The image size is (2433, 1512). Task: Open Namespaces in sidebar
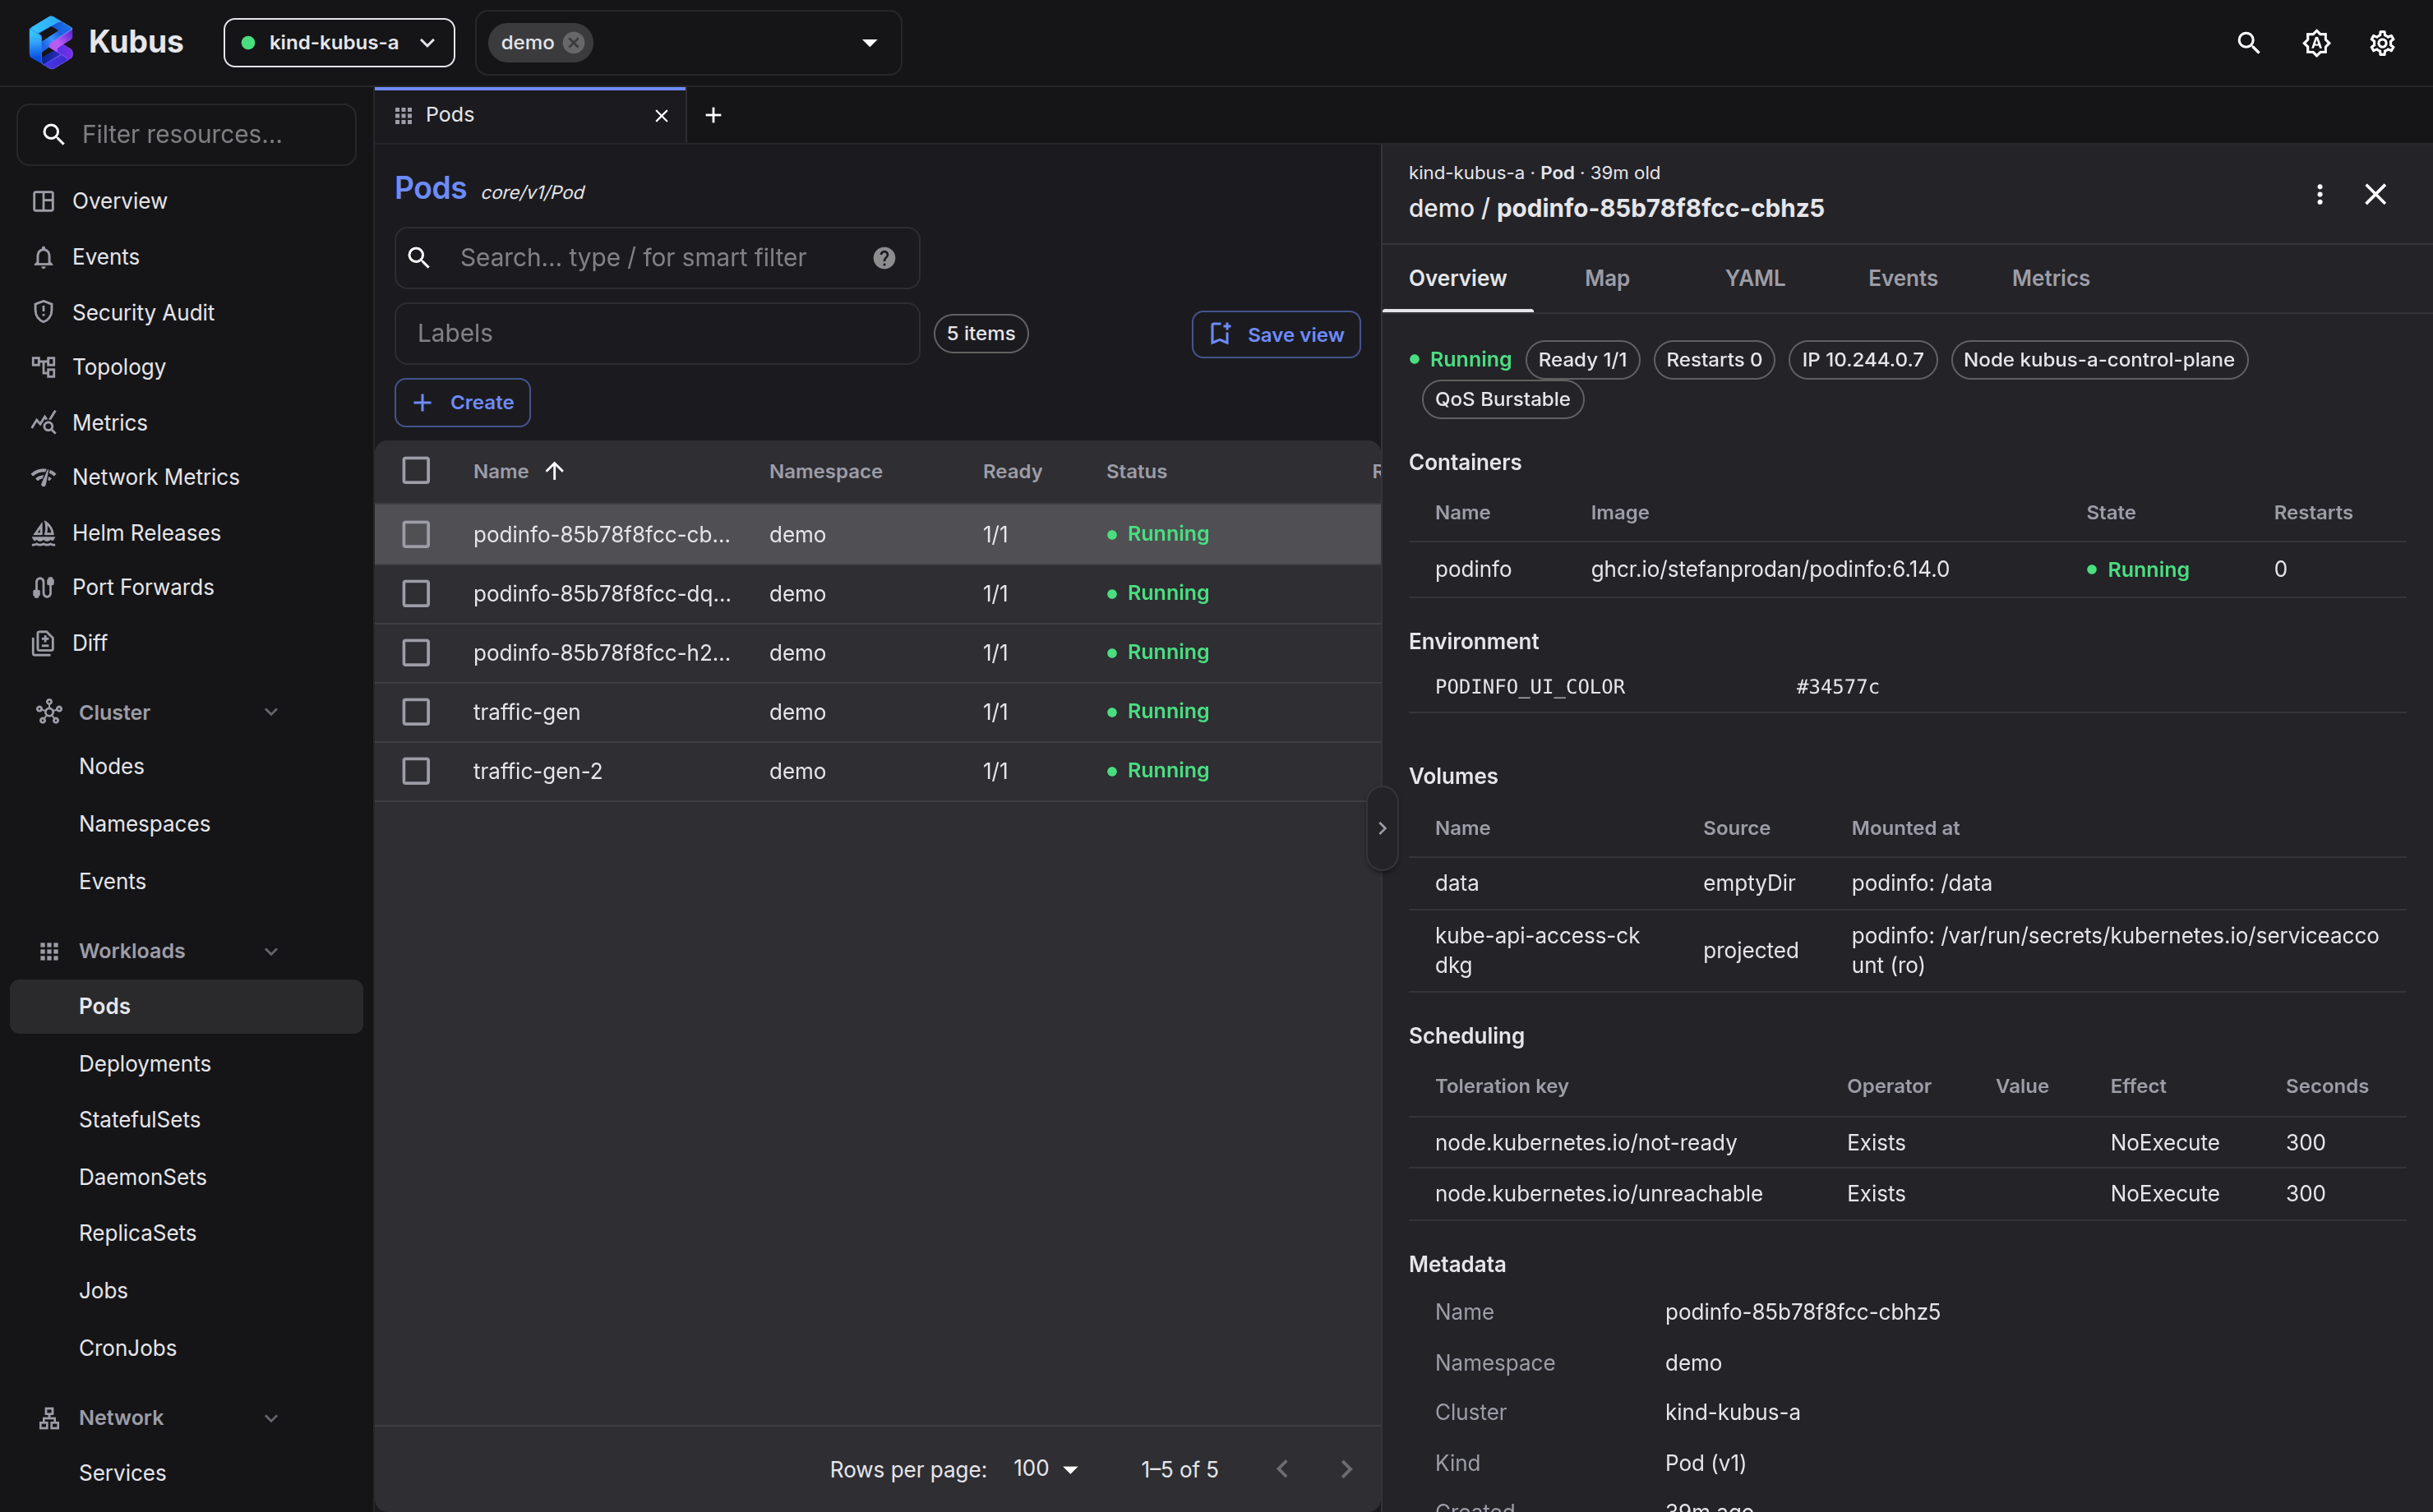click(186, 824)
